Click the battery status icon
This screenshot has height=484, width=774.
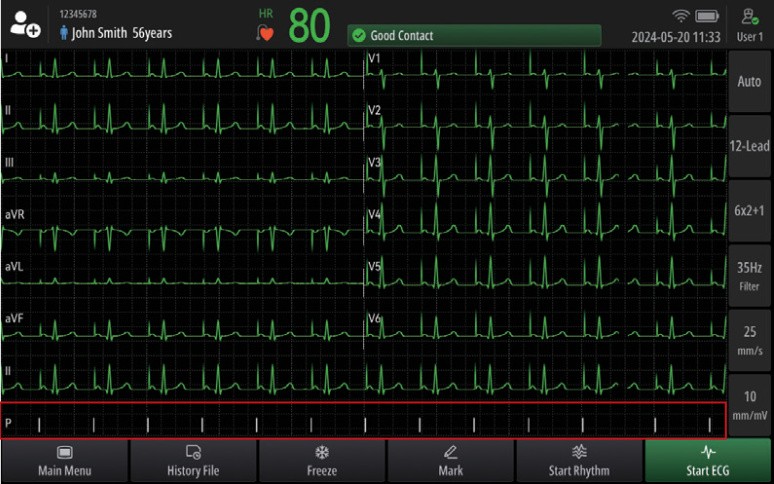pyautogui.click(x=708, y=16)
